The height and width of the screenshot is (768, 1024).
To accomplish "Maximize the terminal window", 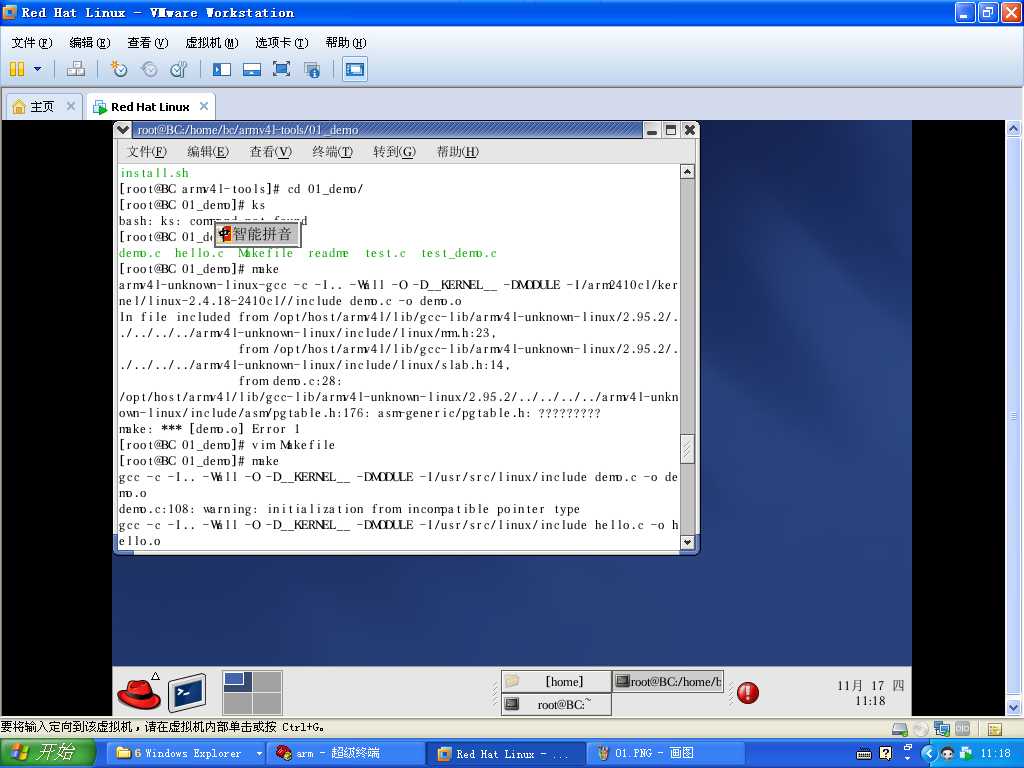I will click(670, 130).
